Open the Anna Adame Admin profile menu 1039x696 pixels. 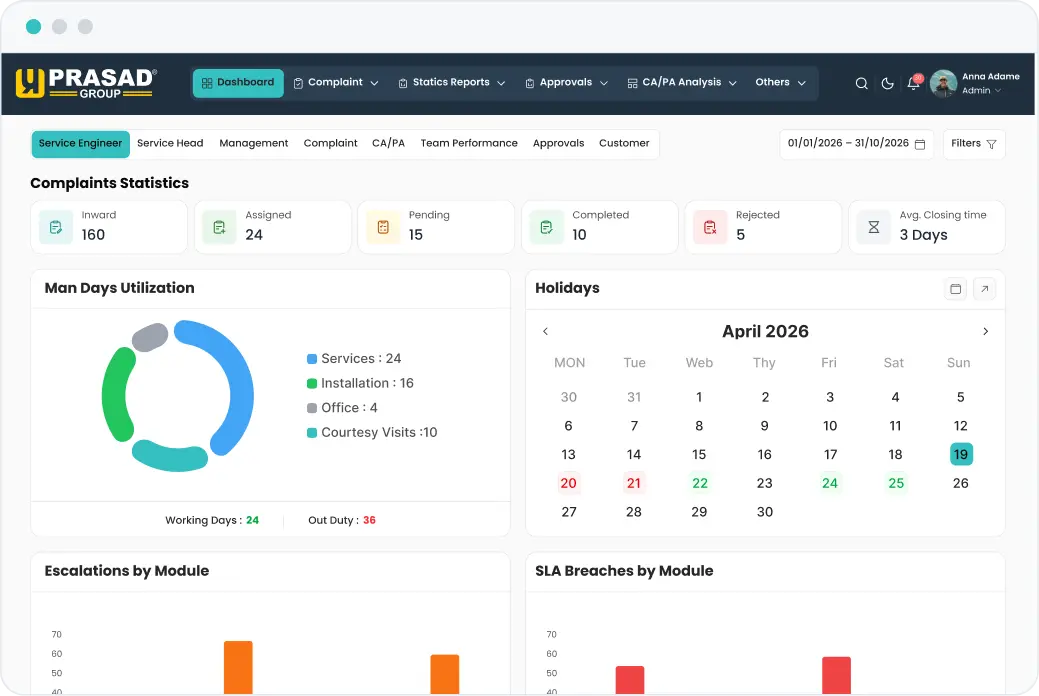[x=975, y=84]
